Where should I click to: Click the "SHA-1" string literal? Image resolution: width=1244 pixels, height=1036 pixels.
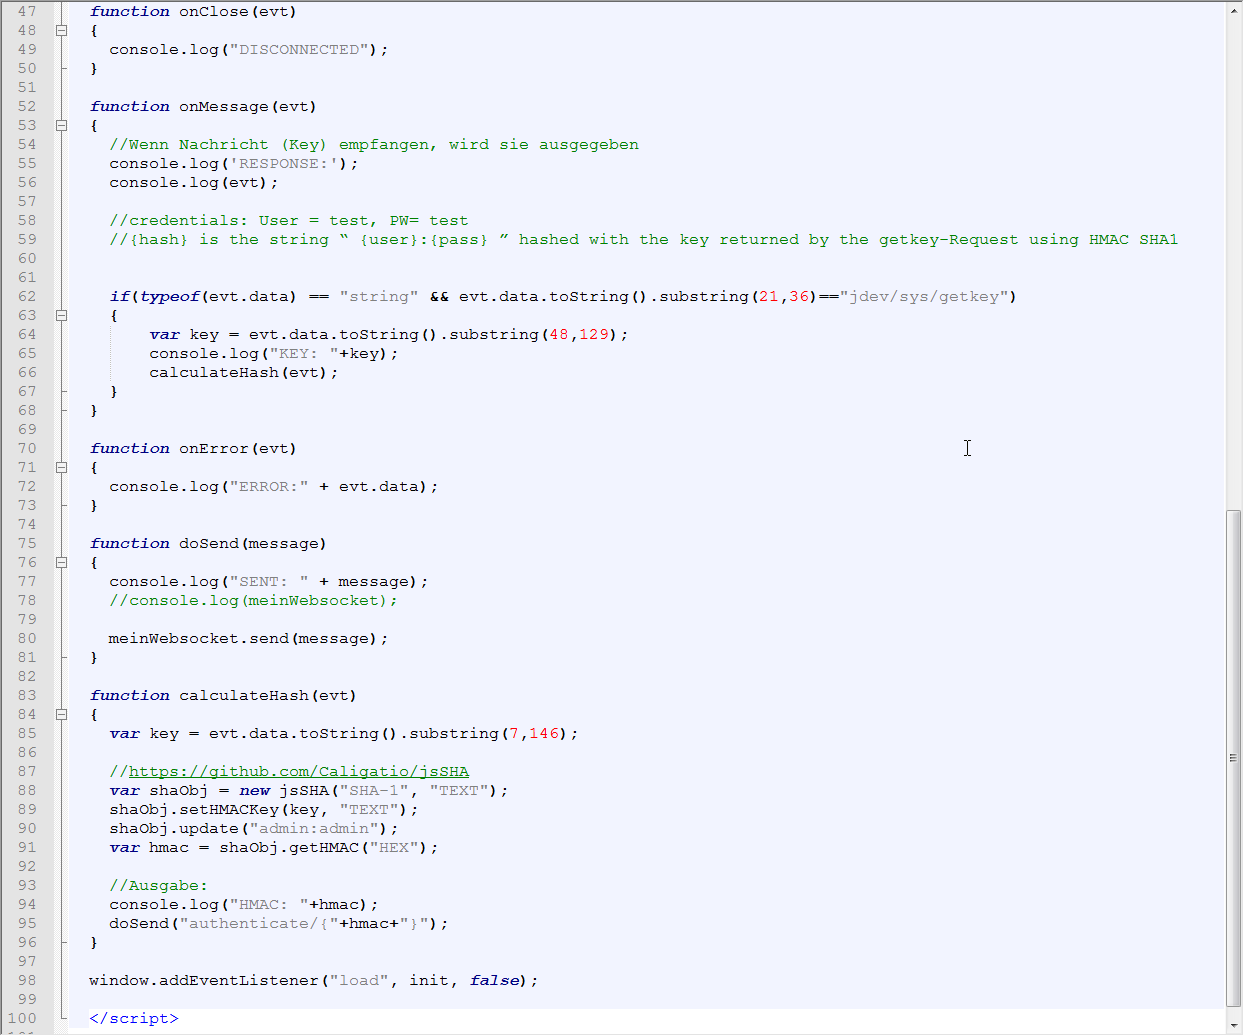click(374, 790)
